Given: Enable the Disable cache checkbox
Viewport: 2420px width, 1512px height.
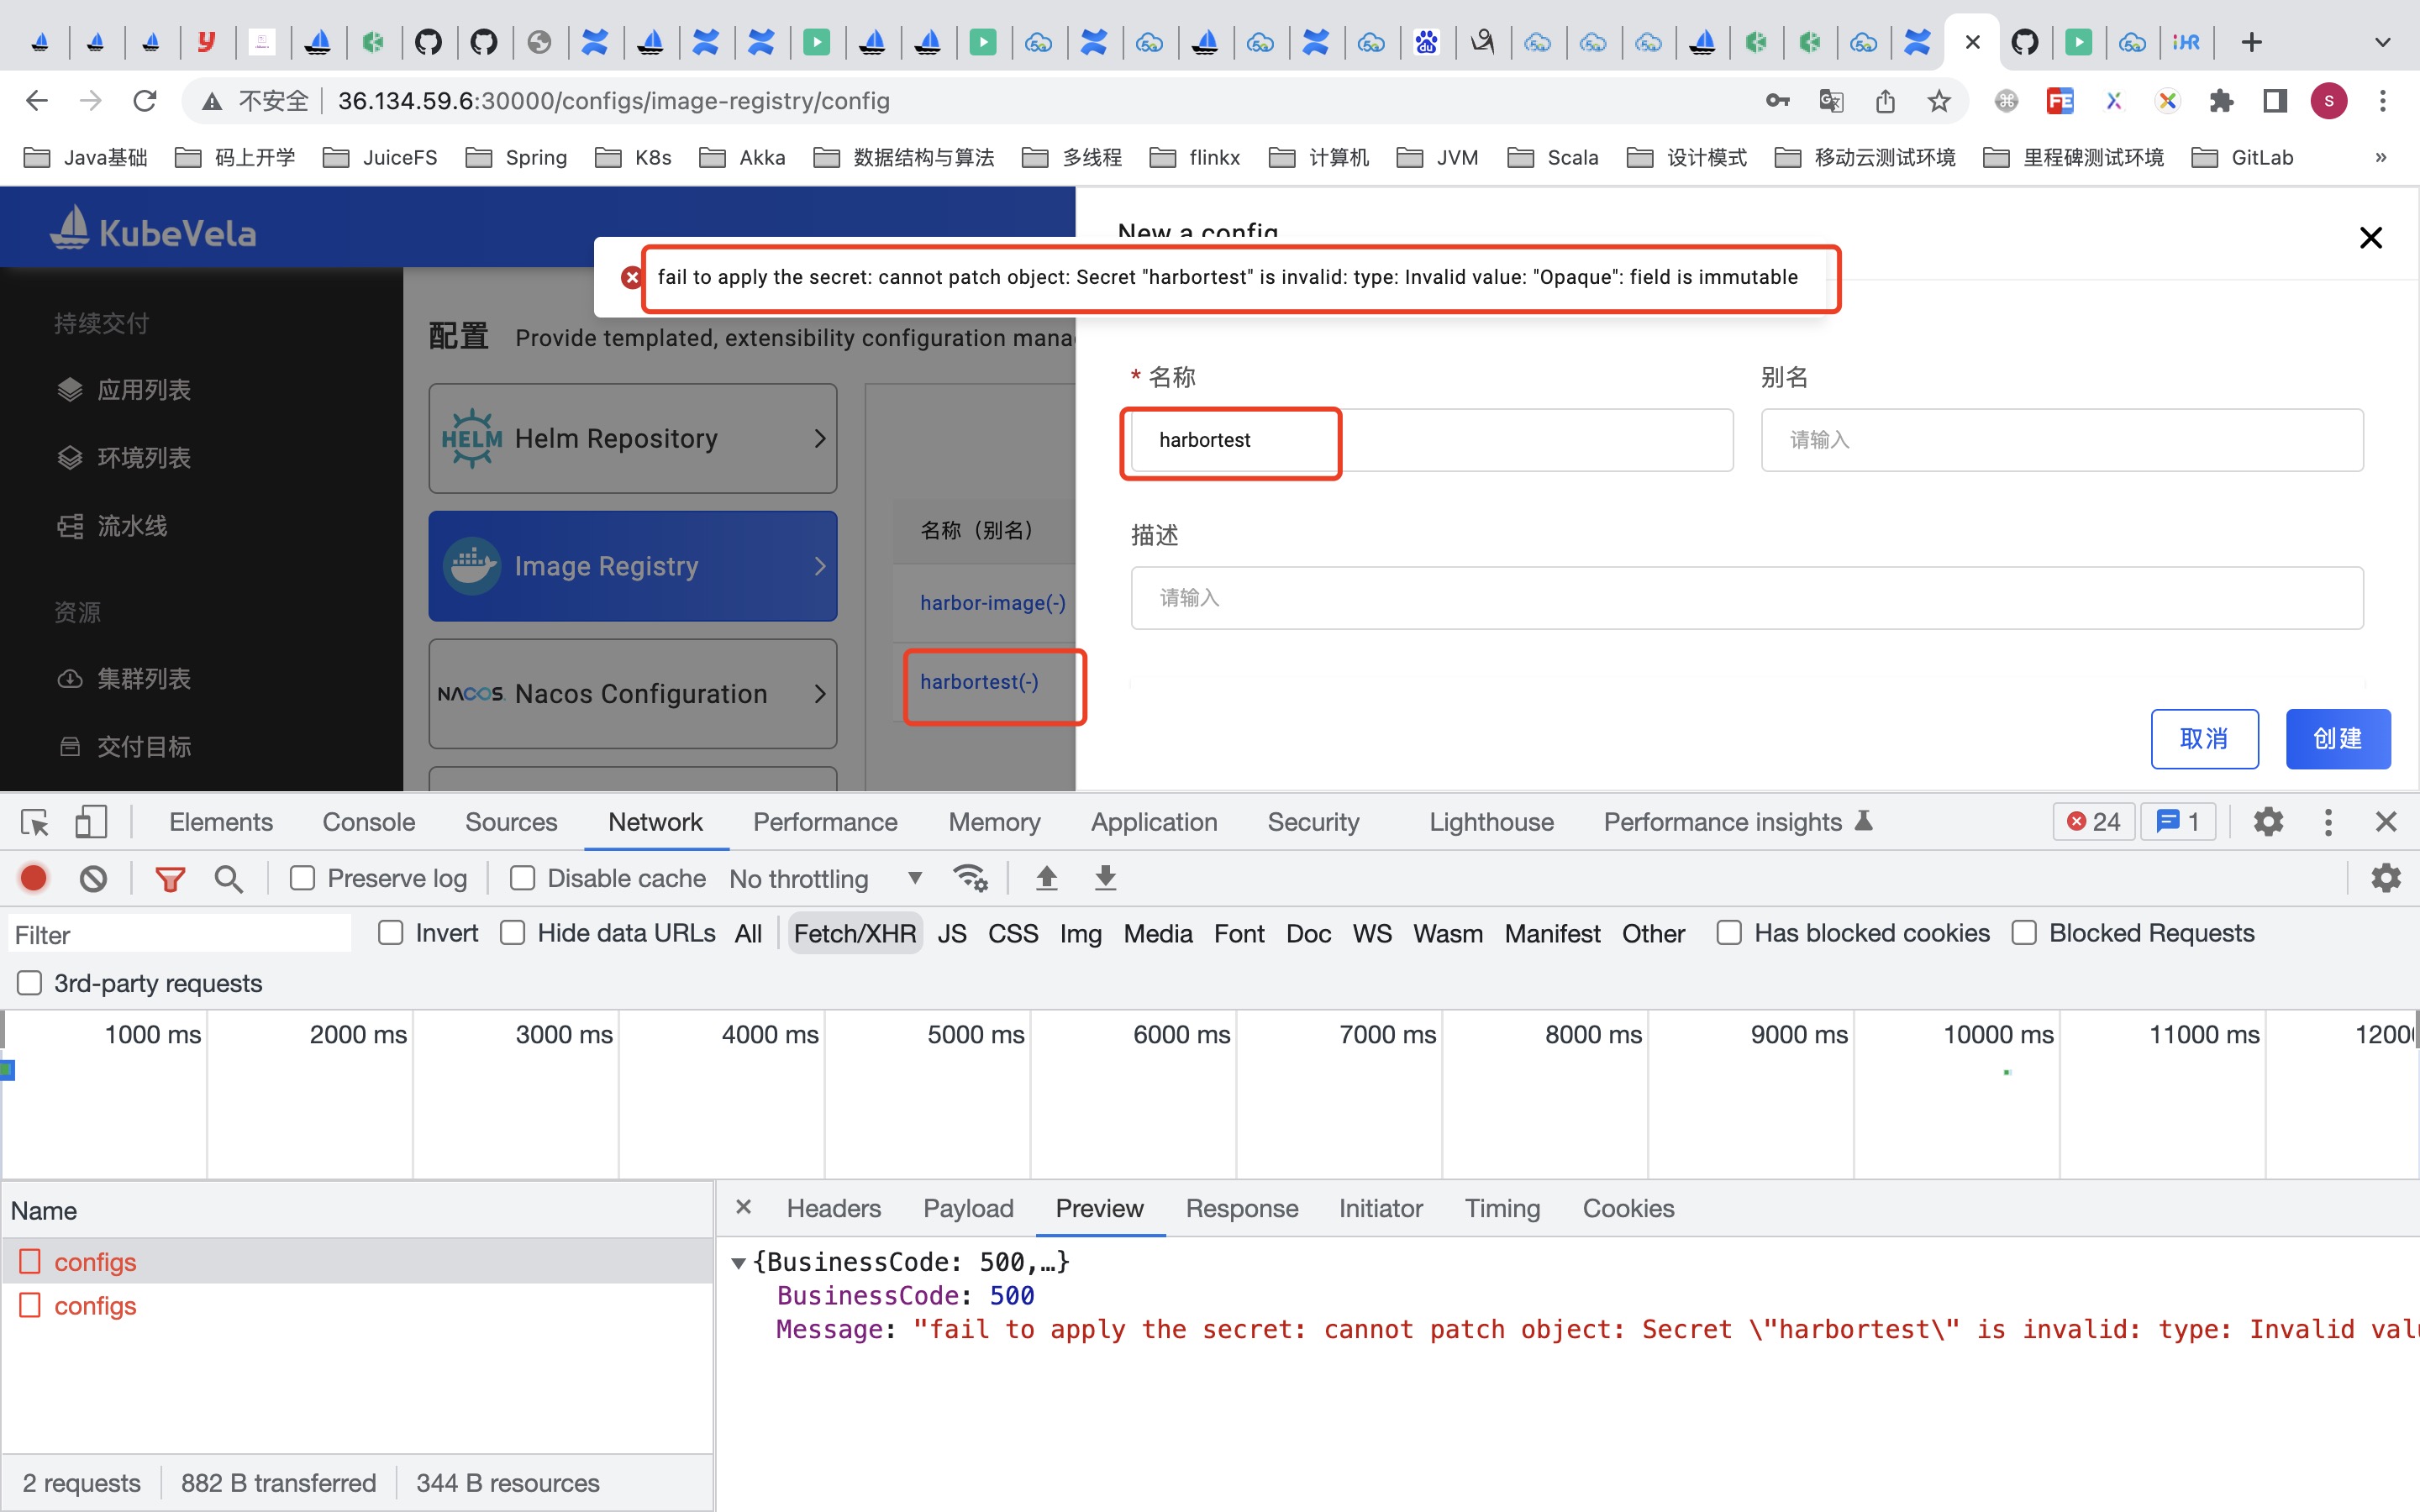Looking at the screenshot, I should click(x=523, y=877).
